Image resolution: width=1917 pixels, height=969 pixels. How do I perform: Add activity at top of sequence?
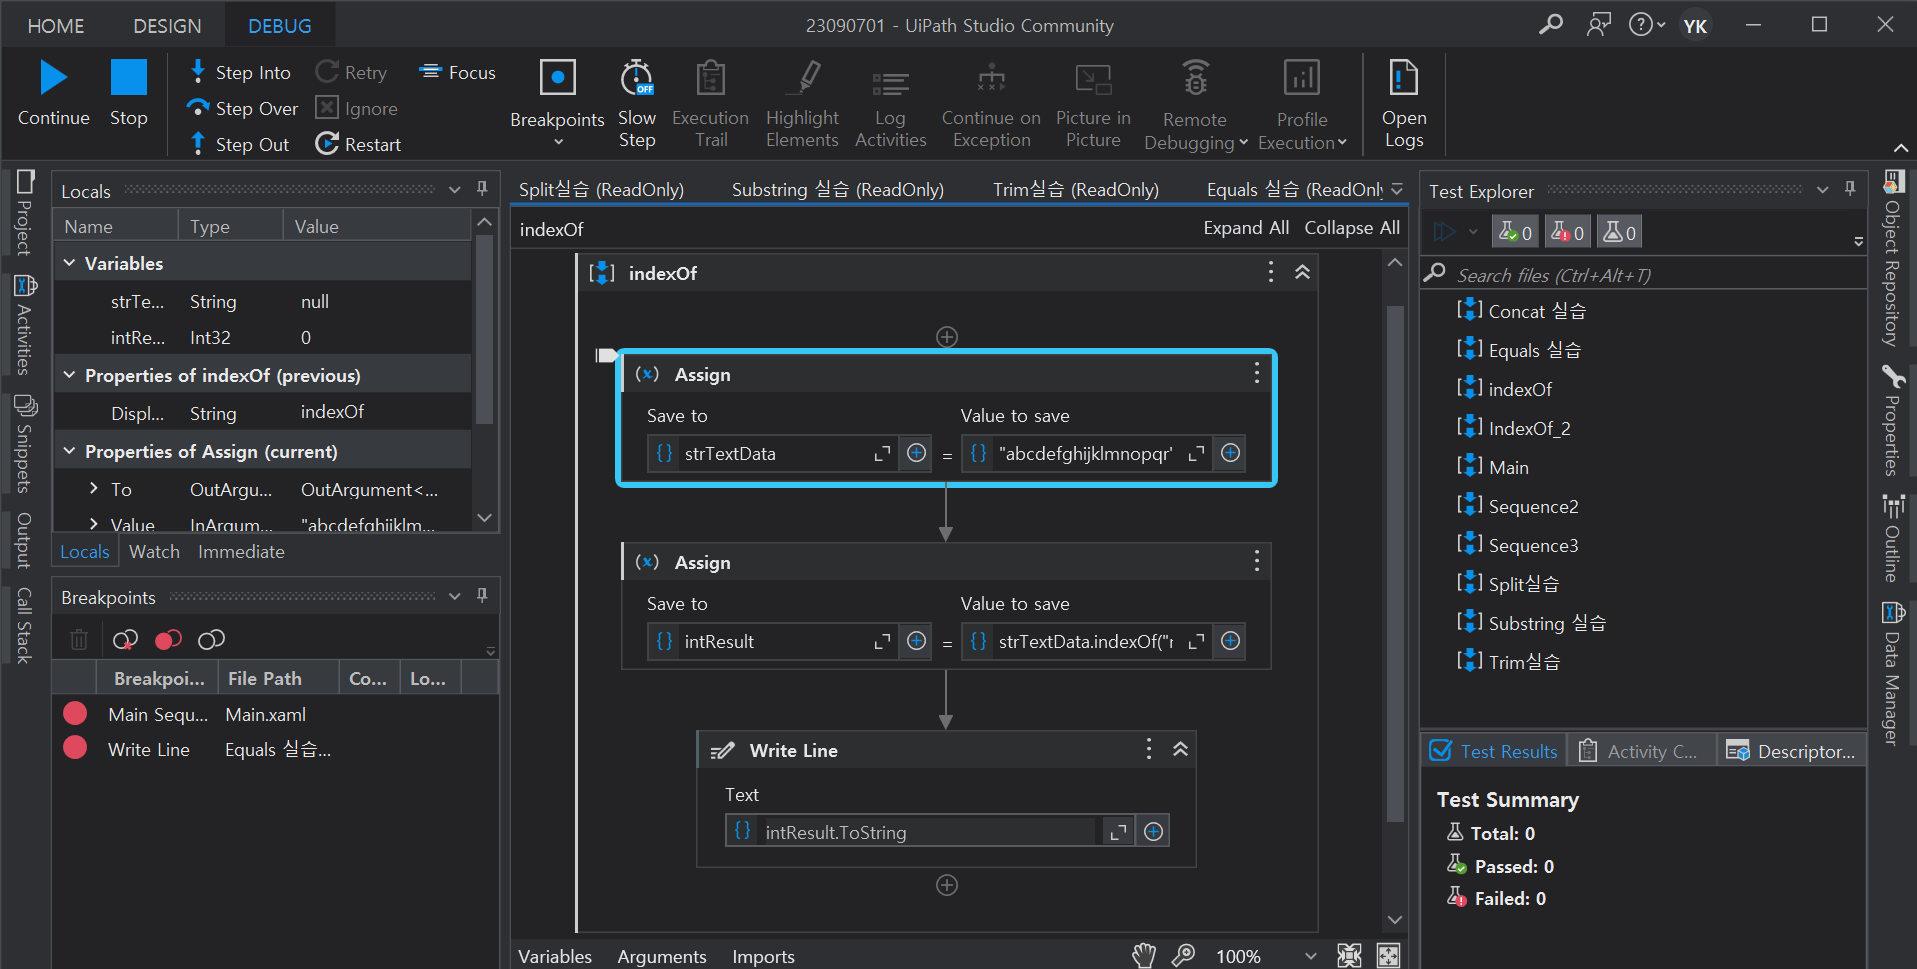(946, 337)
